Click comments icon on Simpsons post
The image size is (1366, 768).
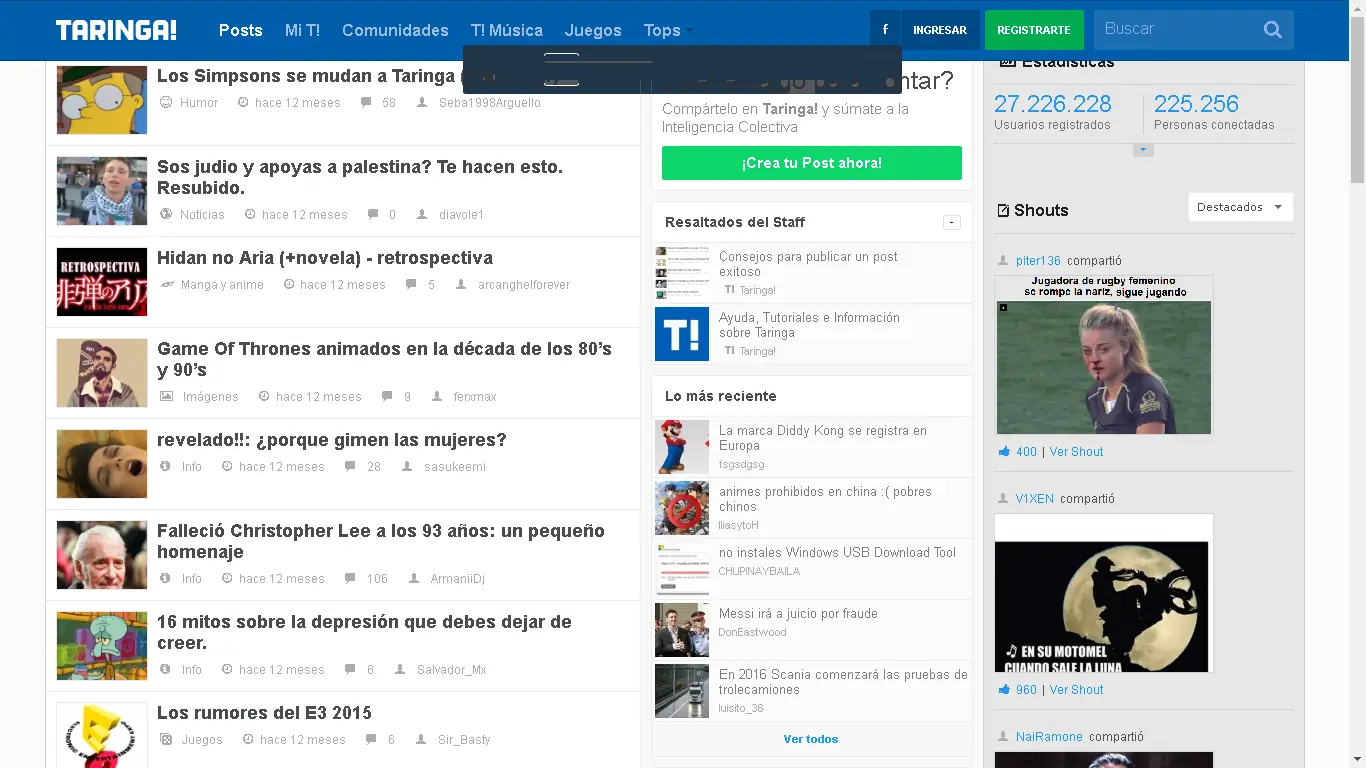366,102
